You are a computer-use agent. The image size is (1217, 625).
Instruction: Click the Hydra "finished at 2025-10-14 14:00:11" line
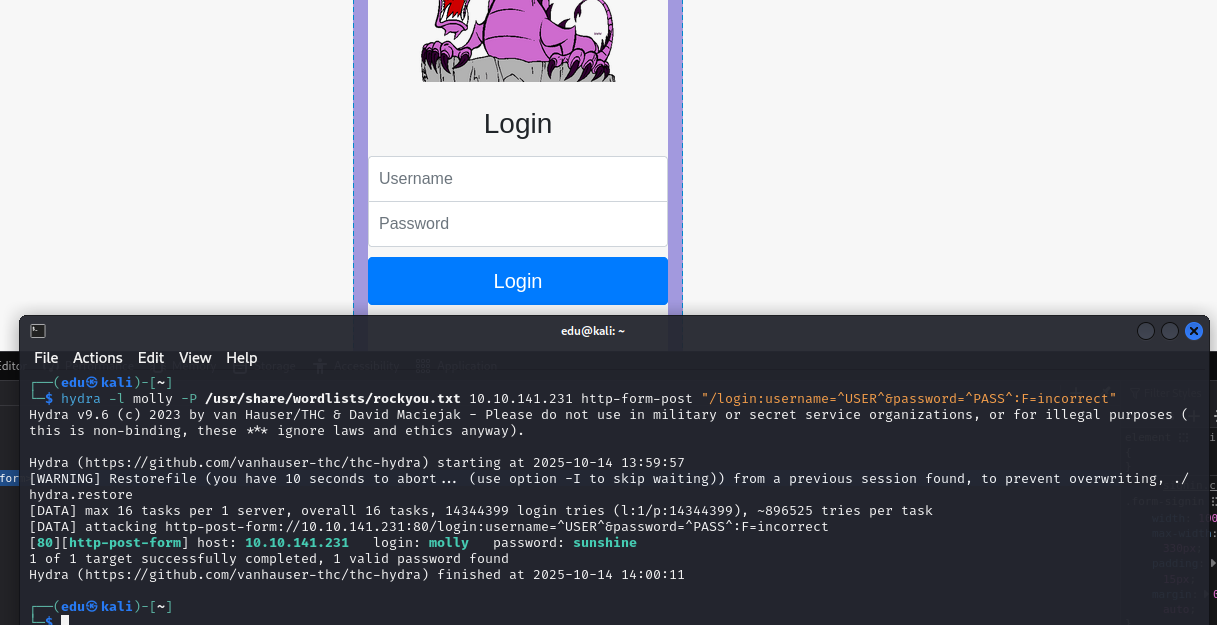pyautogui.click(x=357, y=575)
